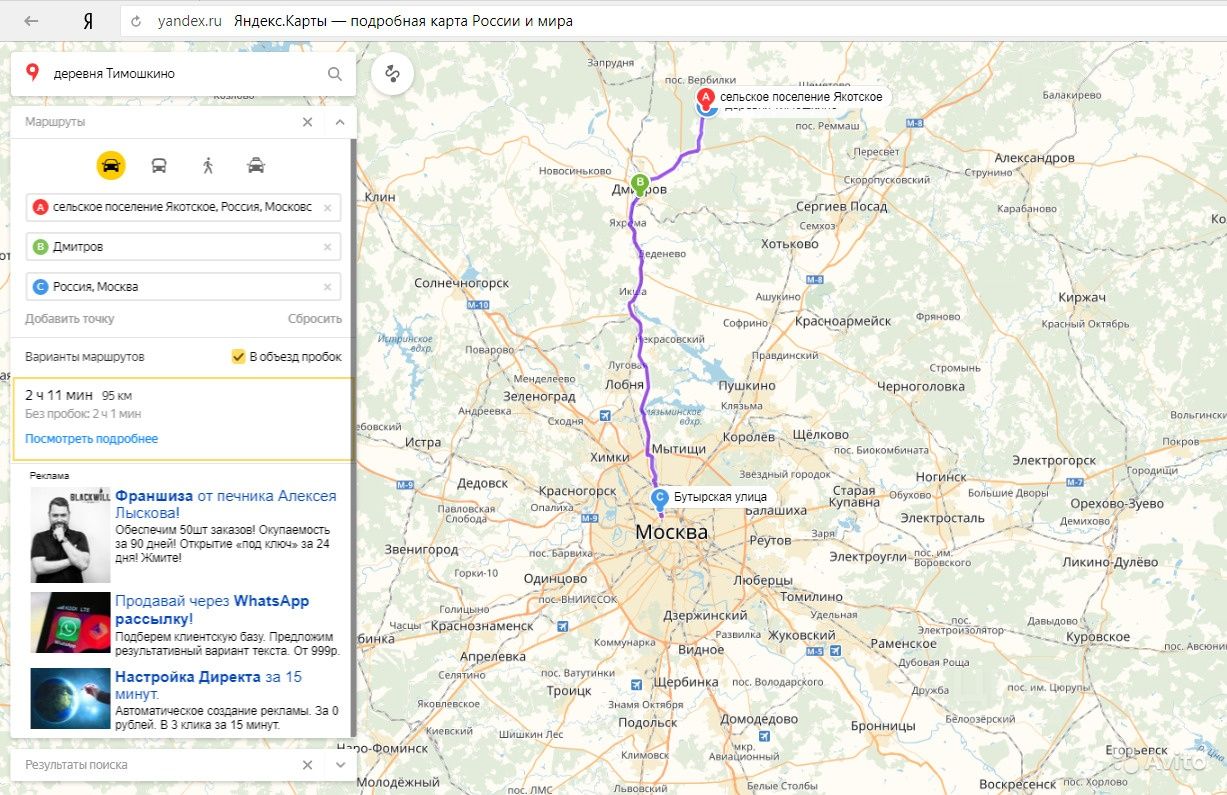Click map marker A at Якотское

[x=706, y=98]
